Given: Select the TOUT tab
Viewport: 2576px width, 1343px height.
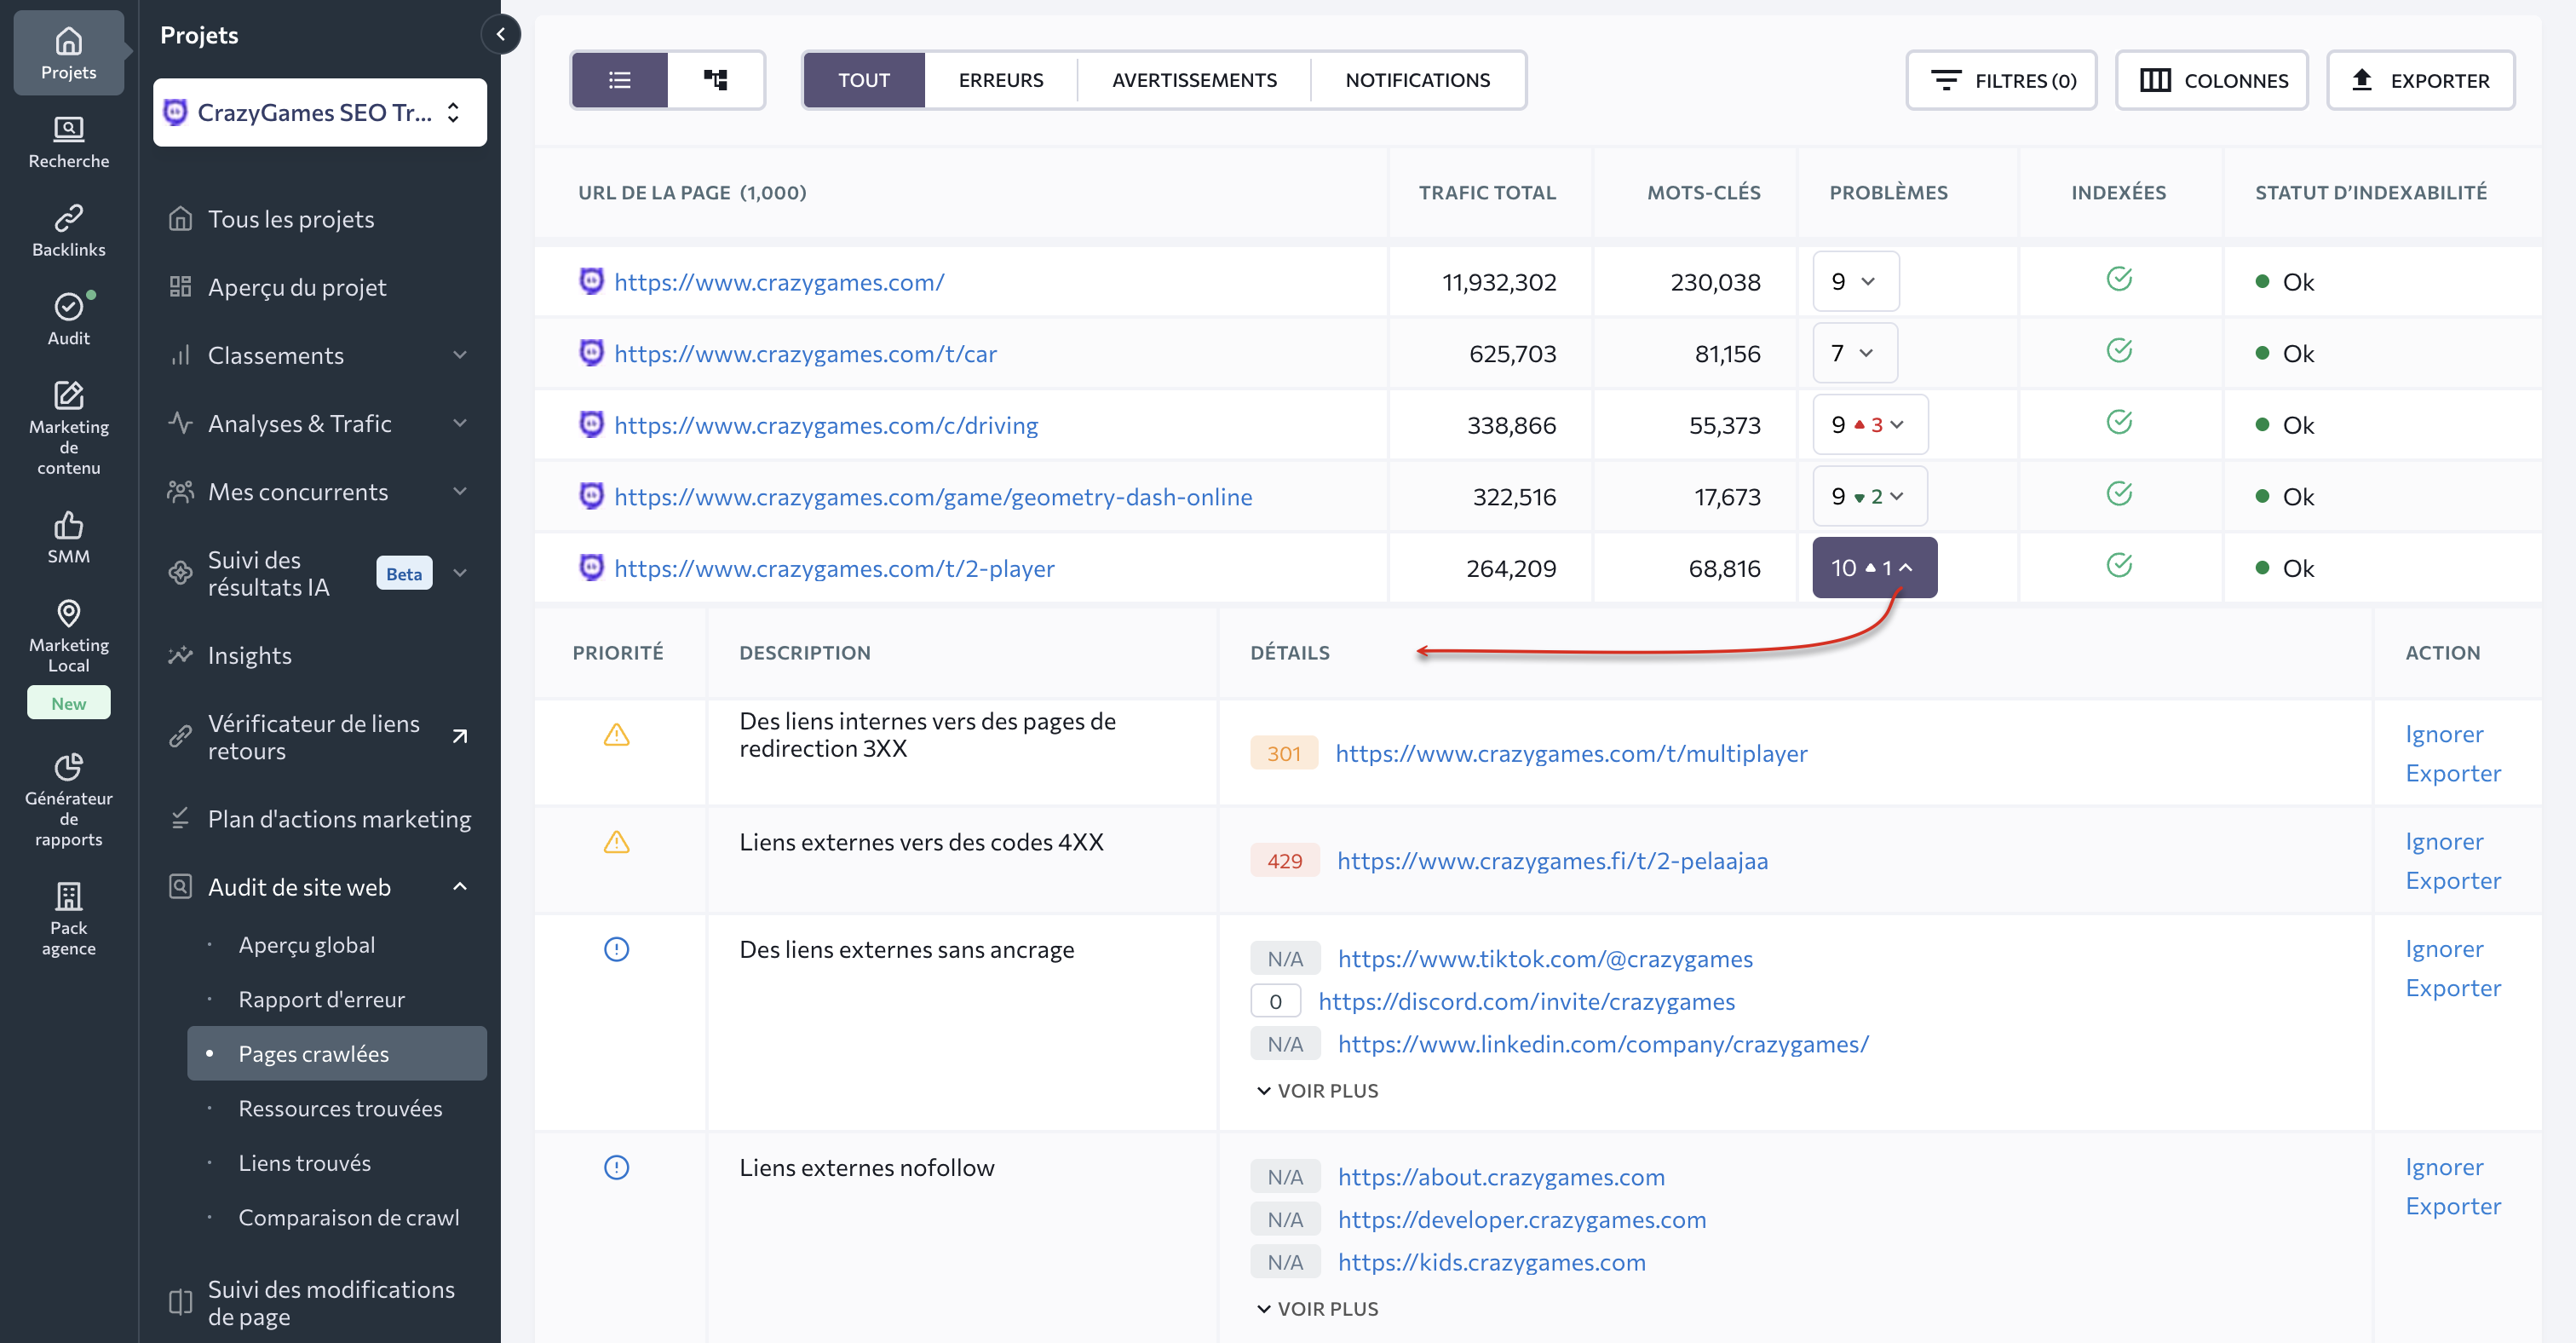Looking at the screenshot, I should 864,80.
